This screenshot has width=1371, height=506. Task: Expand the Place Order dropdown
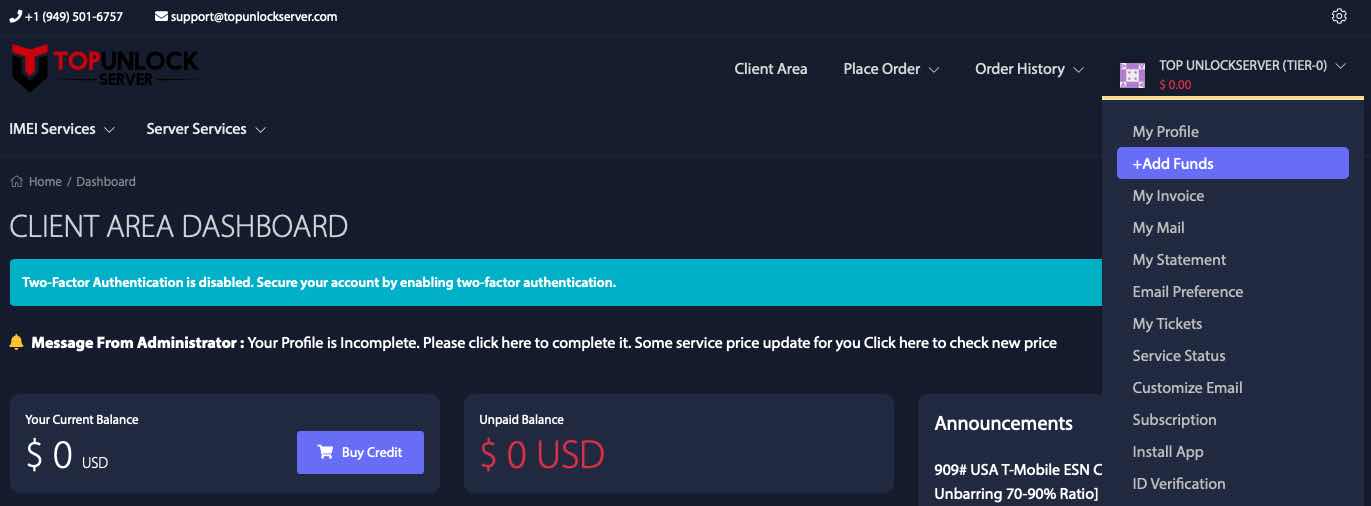pyautogui.click(x=891, y=69)
